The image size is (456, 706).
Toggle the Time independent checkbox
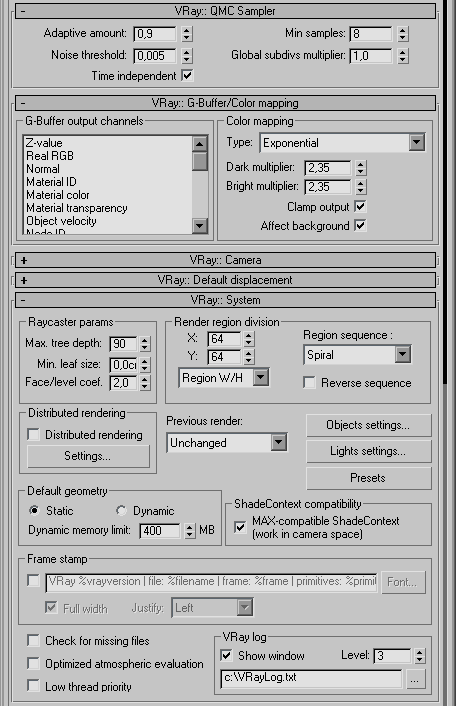tap(187, 76)
